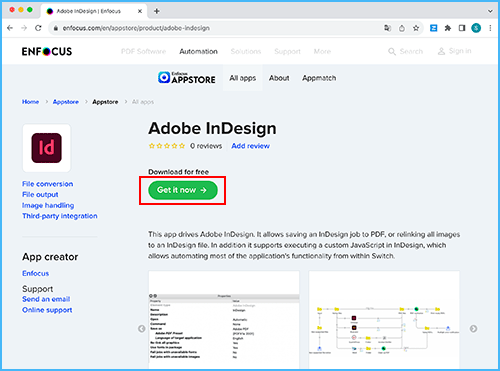This screenshot has height=371, width=500.
Task: Open the side panel icon in toolbar
Action: [462, 28]
